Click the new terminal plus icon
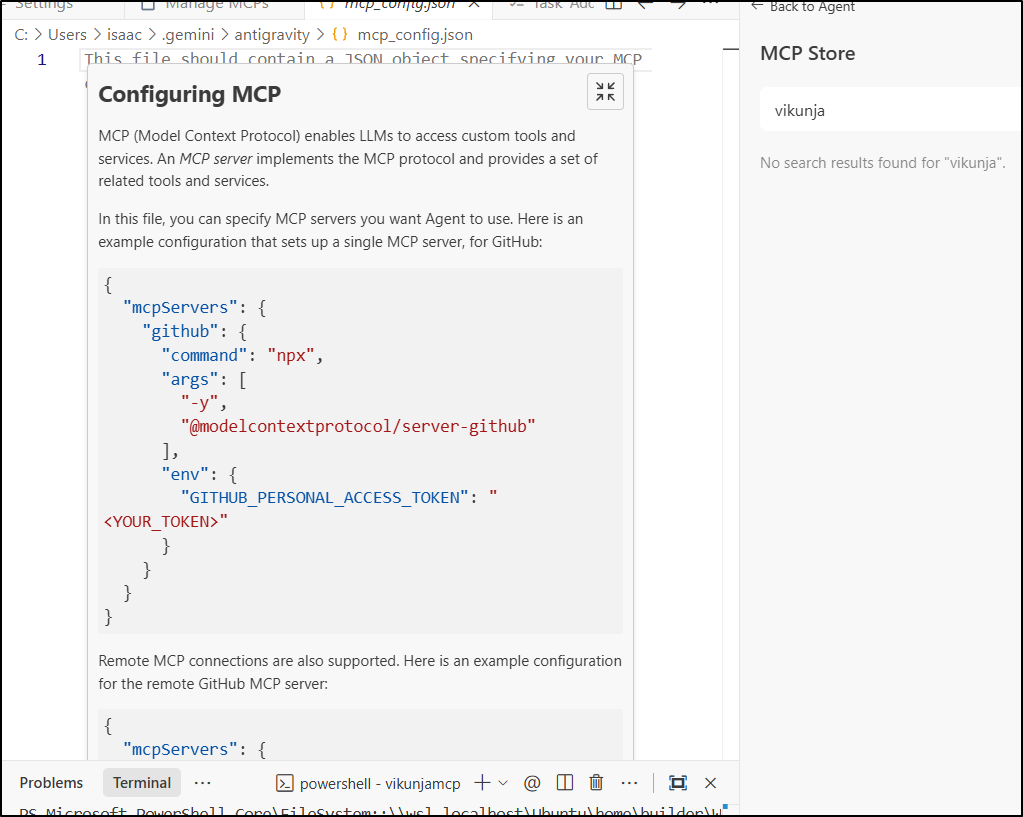This screenshot has width=1023, height=817. click(482, 783)
